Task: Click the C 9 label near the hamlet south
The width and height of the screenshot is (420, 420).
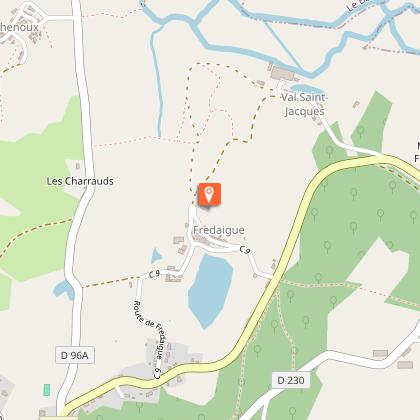Action: (x=157, y=374)
